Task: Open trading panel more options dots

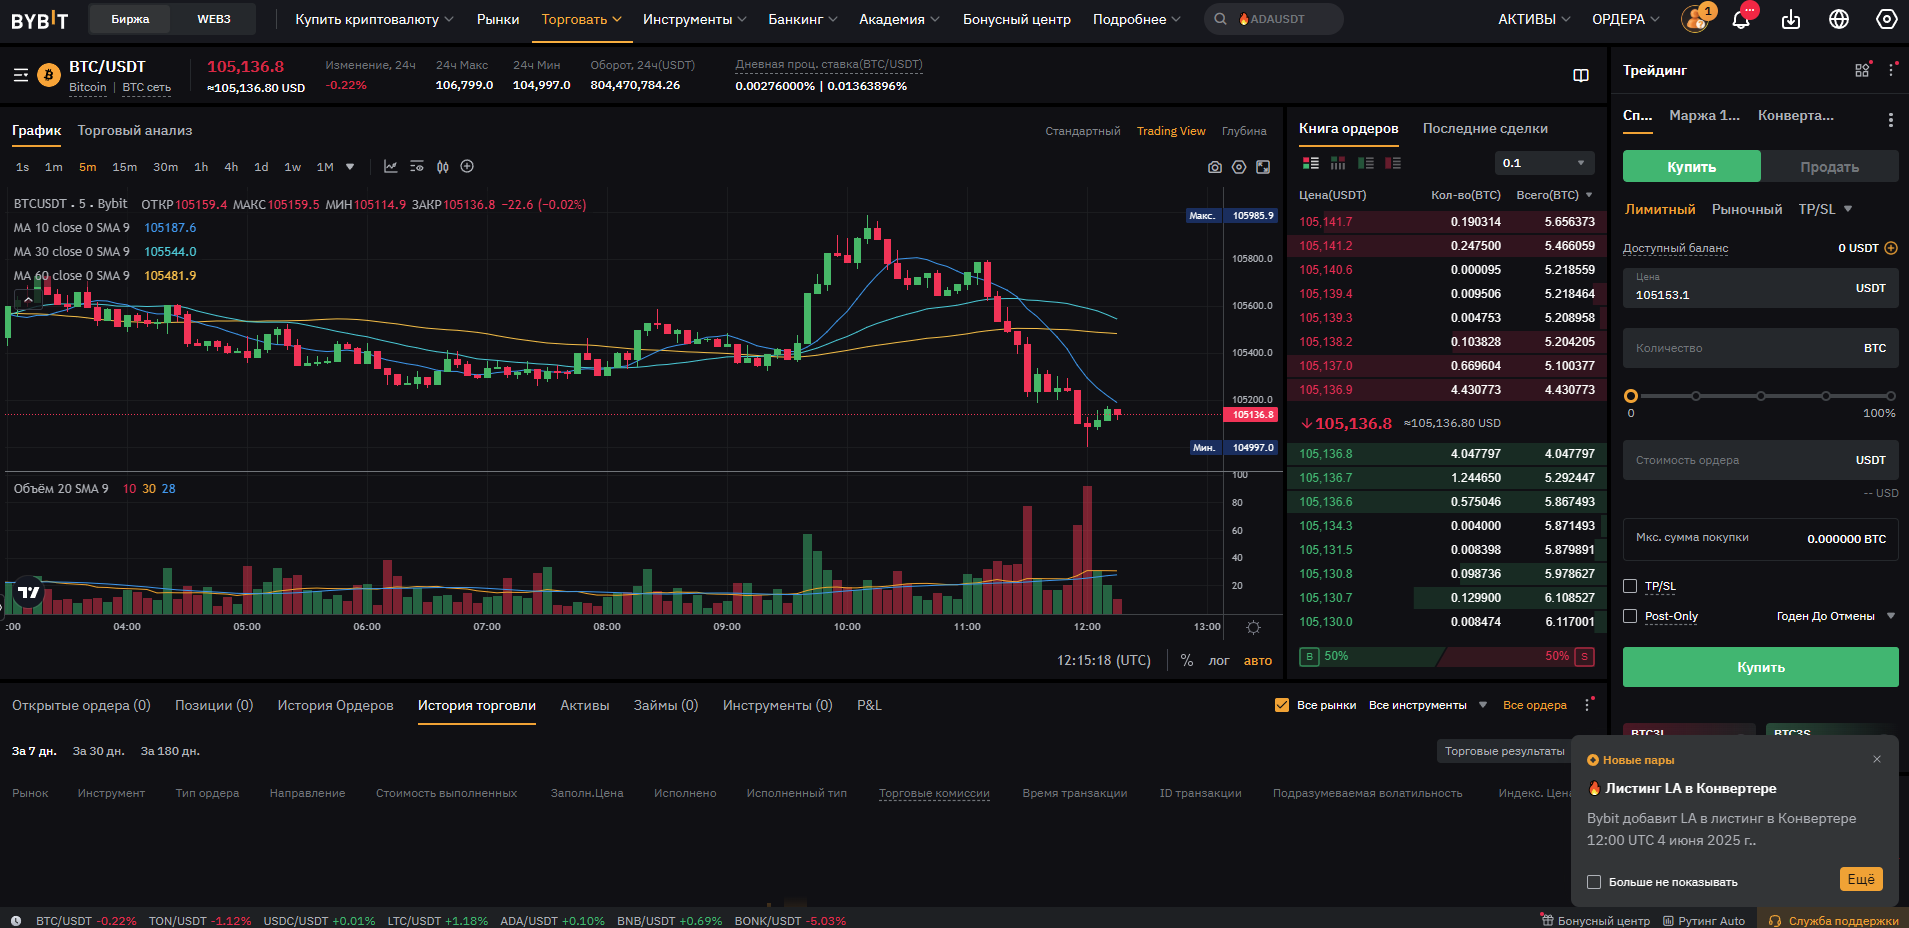Action: (1891, 70)
